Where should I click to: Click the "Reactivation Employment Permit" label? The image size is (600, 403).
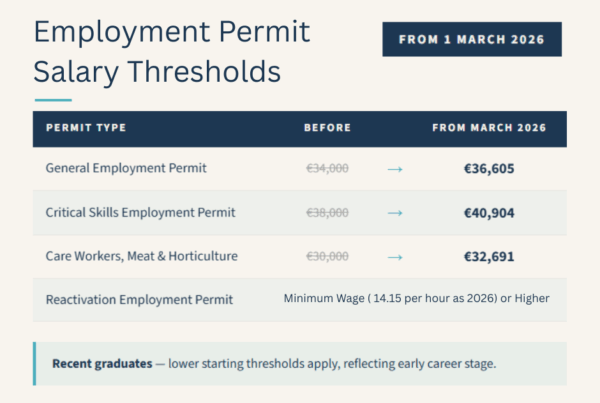click(139, 299)
